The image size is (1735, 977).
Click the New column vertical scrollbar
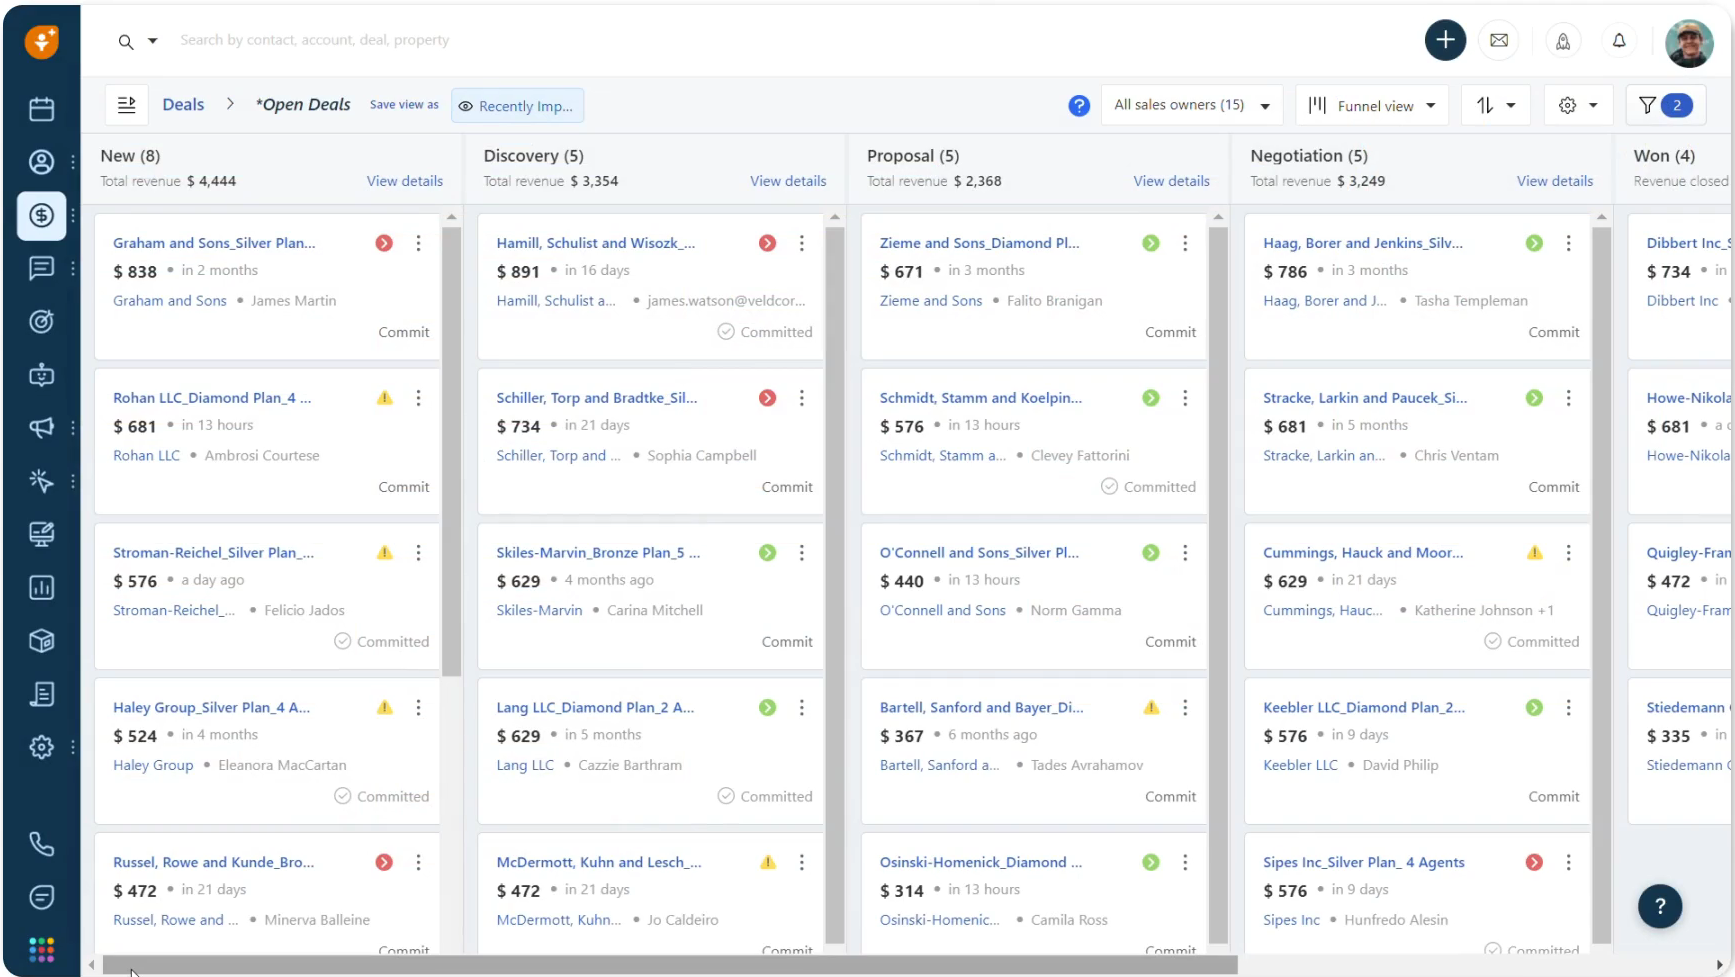(451, 451)
